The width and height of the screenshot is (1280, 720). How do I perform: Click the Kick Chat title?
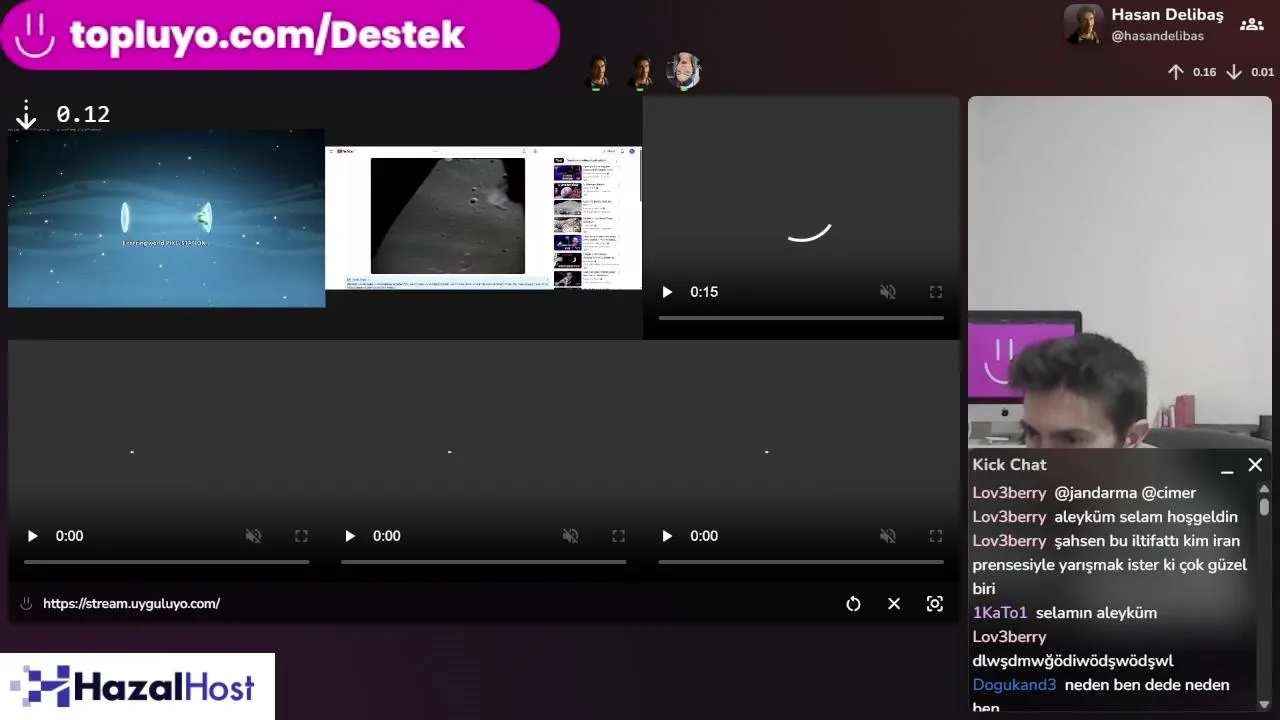tap(1009, 465)
